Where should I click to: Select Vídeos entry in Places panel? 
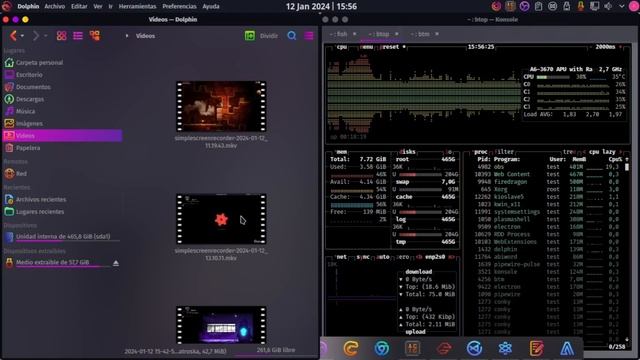[x=62, y=136]
